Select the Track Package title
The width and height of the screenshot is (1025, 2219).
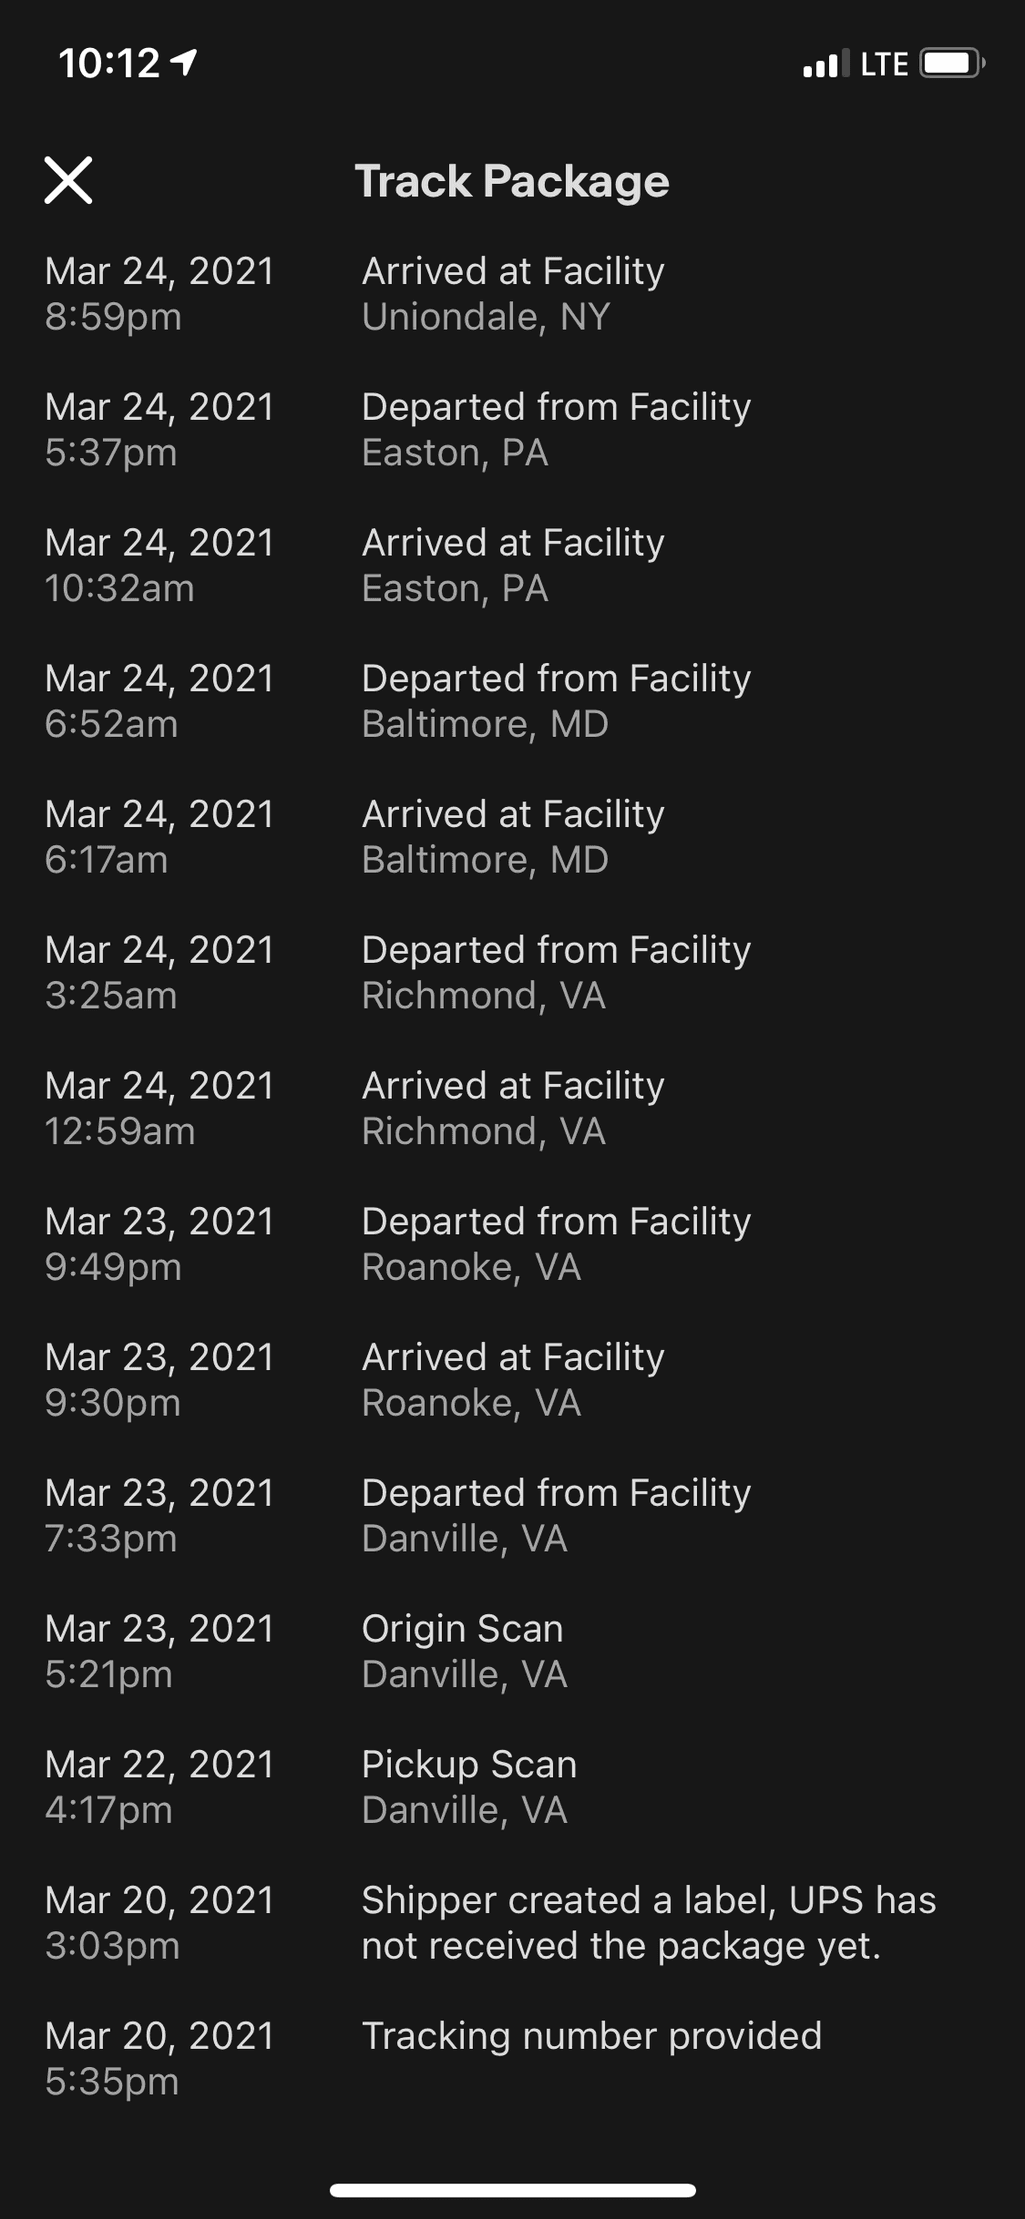(512, 182)
